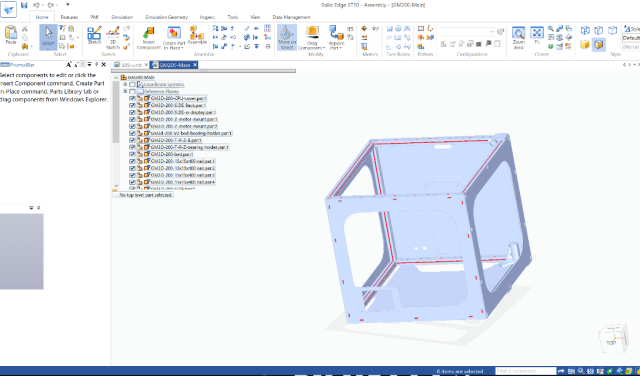Toggle the Move on Select tool
640x376 pixels.
[x=287, y=37]
